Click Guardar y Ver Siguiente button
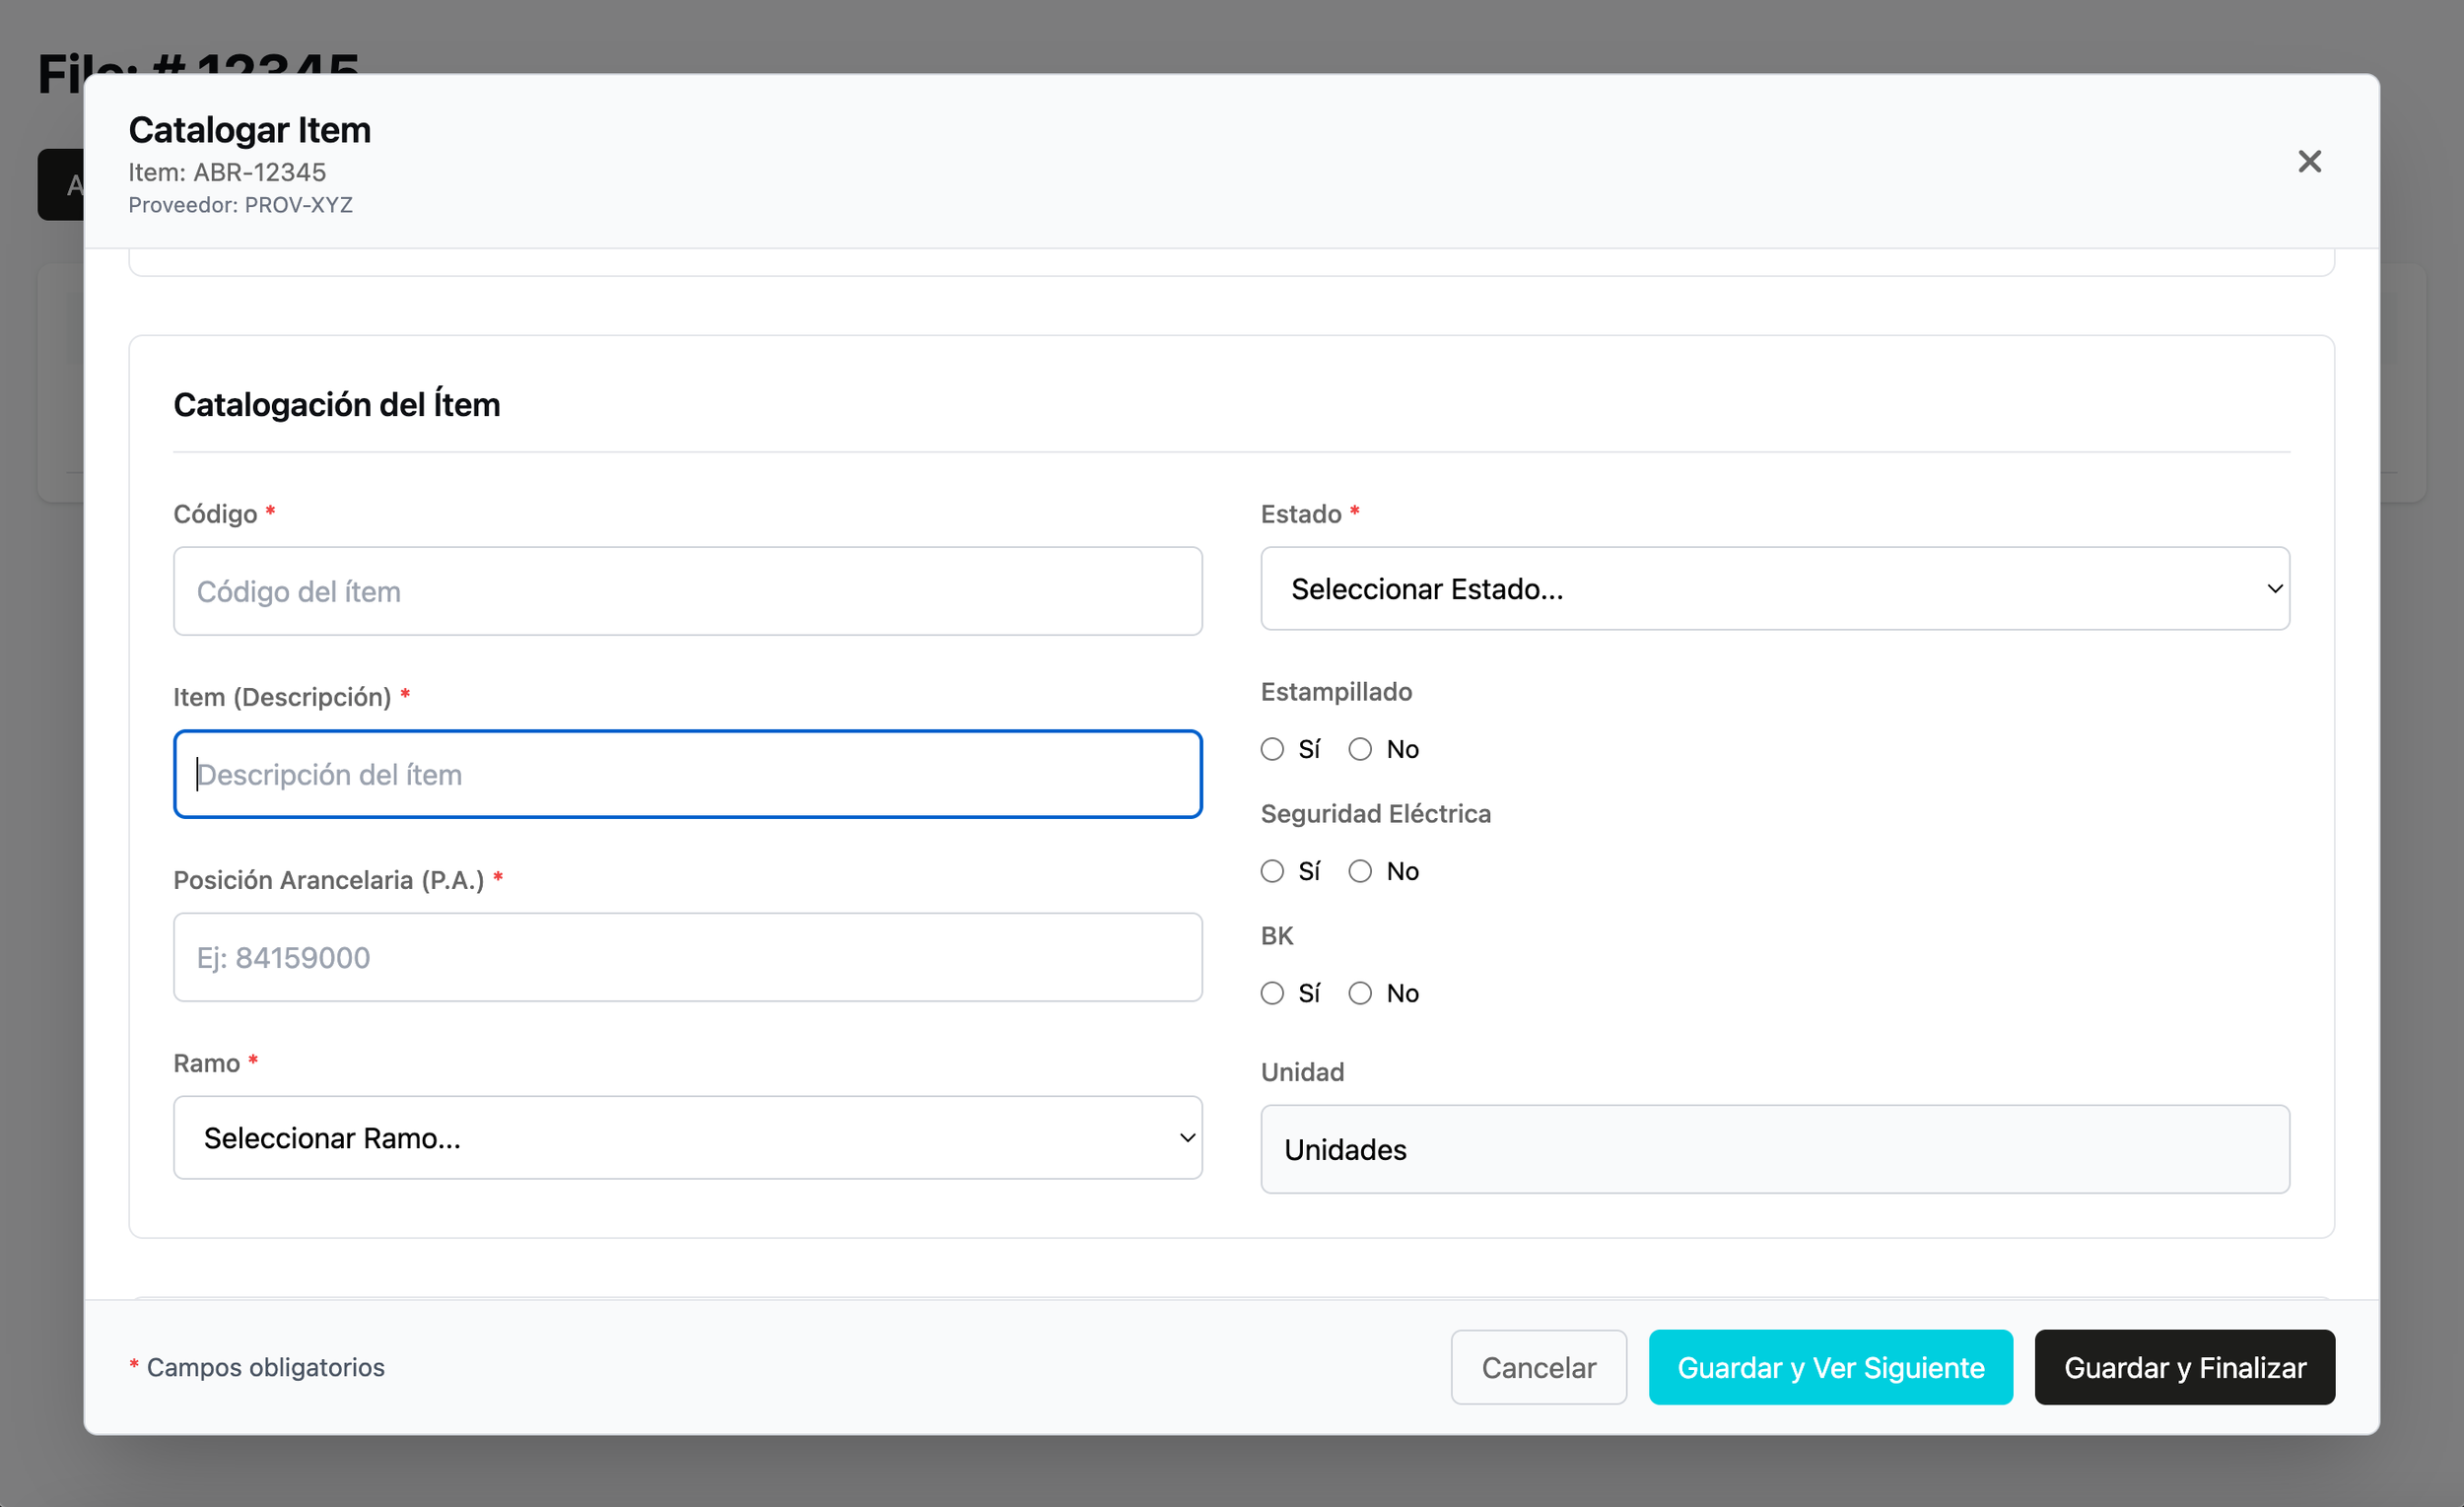 tap(1830, 1367)
